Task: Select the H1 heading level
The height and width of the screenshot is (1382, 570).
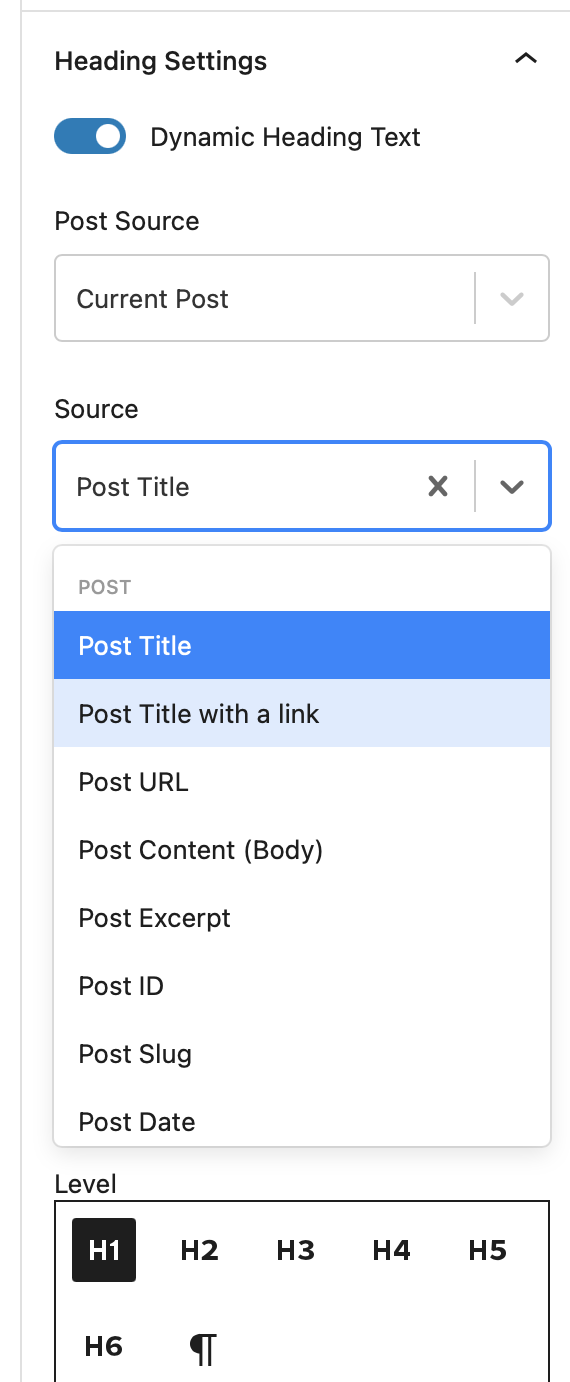Action: pyautogui.click(x=104, y=1250)
